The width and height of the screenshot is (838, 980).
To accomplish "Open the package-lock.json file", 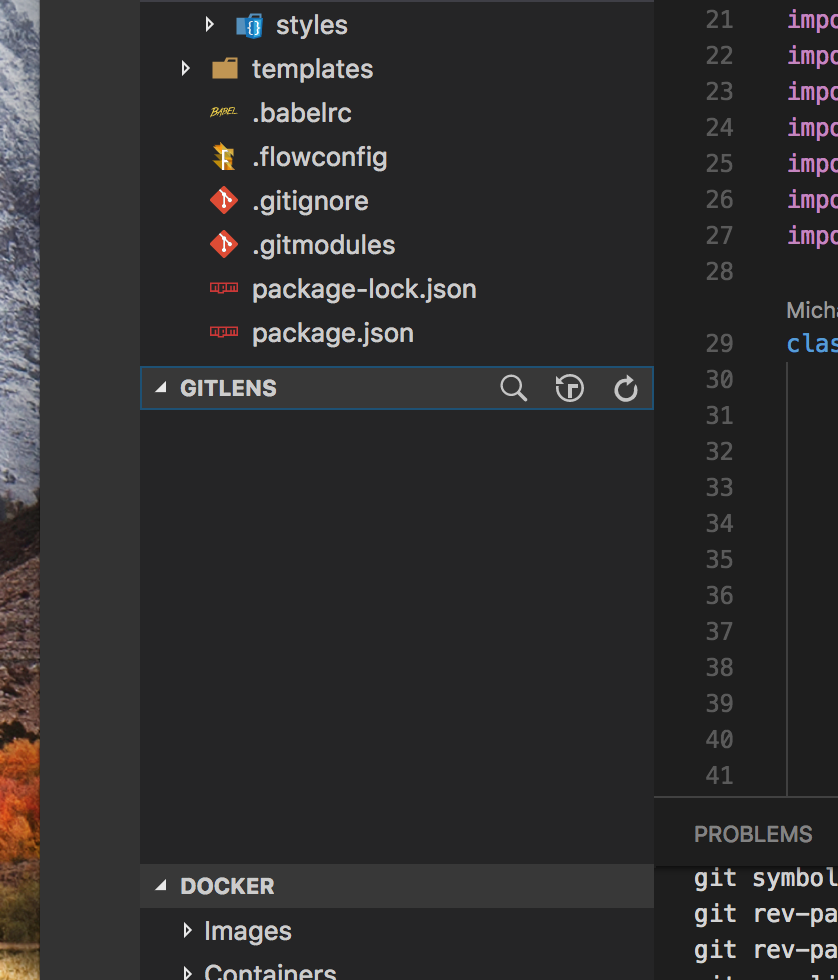I will point(365,288).
